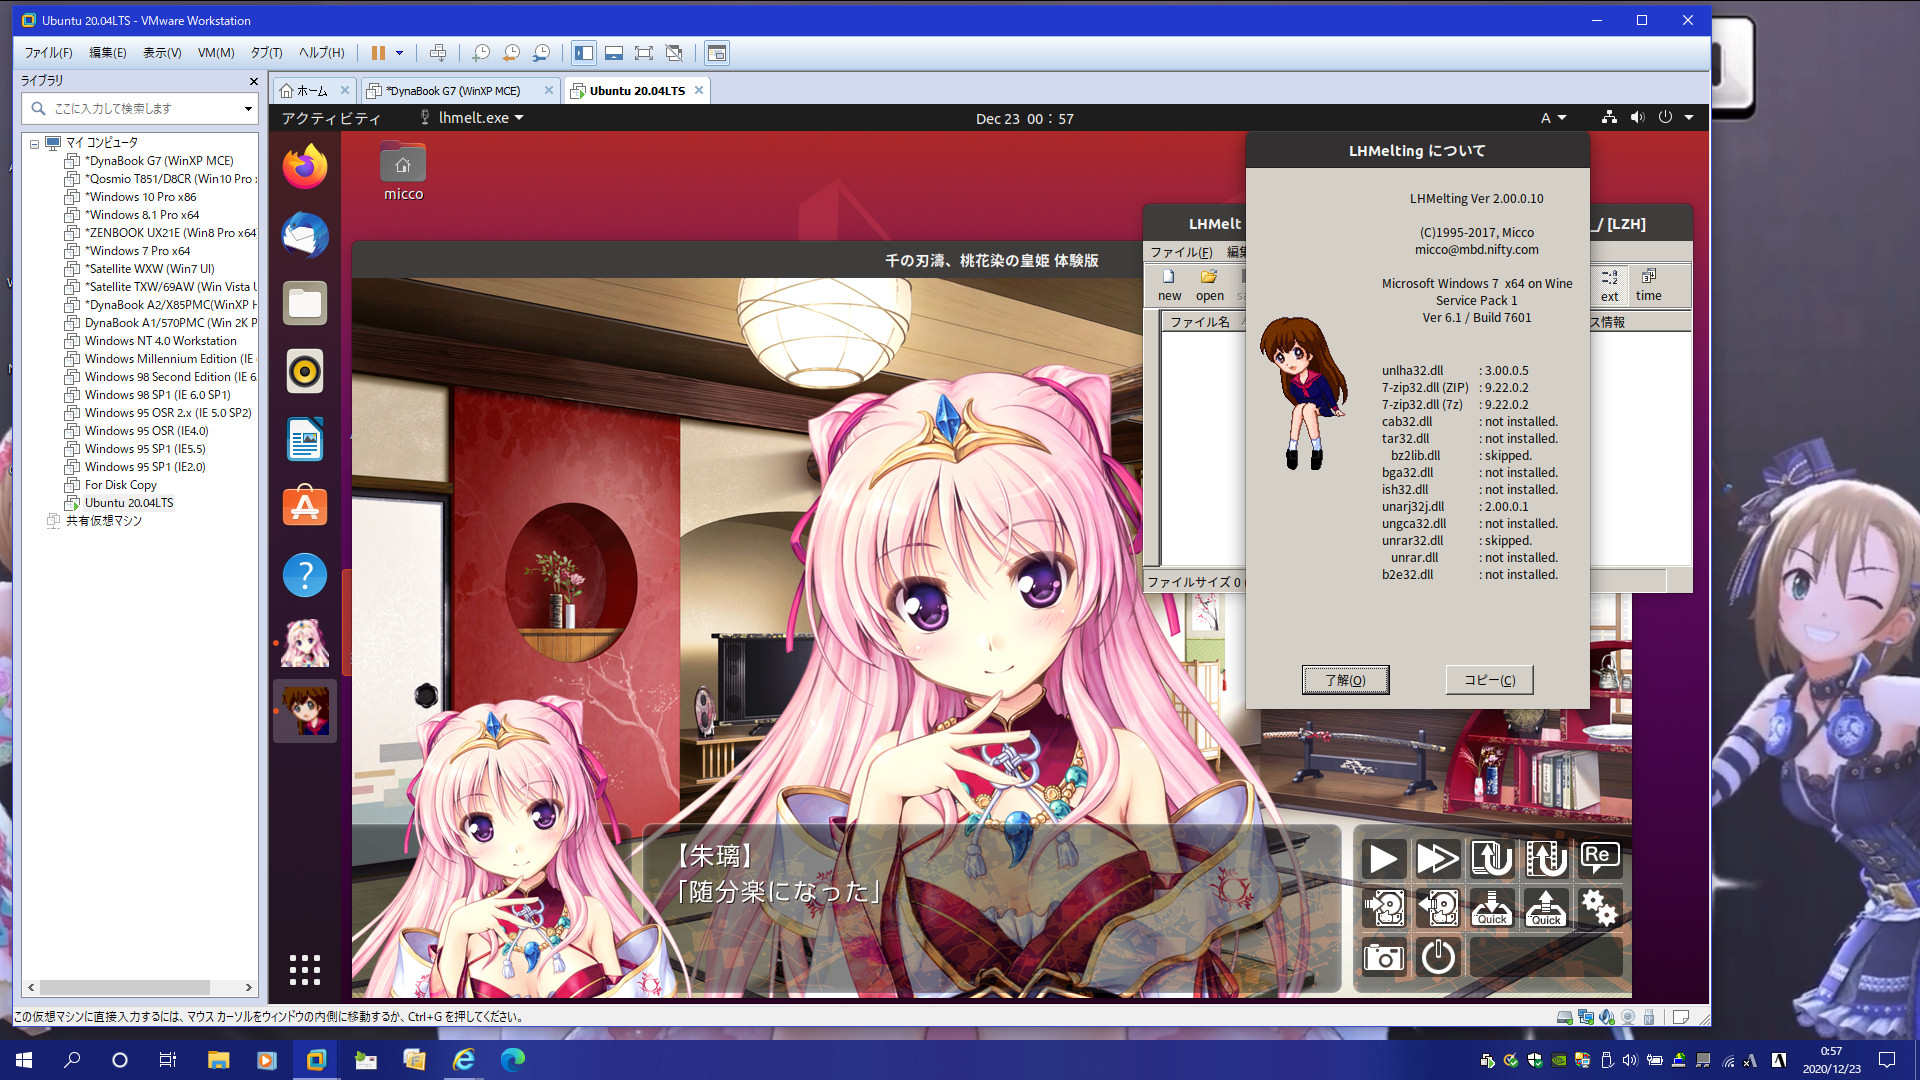Open the library search box dropdown arrow
1920x1080 pixels.
248,108
